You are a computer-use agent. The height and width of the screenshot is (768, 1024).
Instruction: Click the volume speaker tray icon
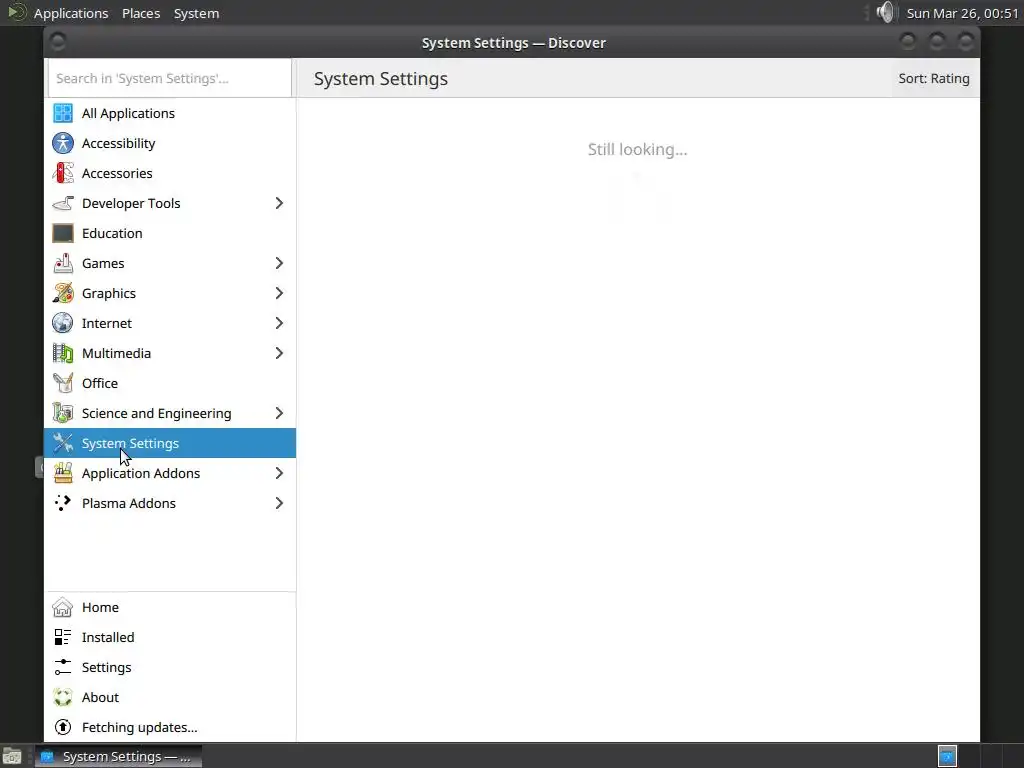pos(885,13)
